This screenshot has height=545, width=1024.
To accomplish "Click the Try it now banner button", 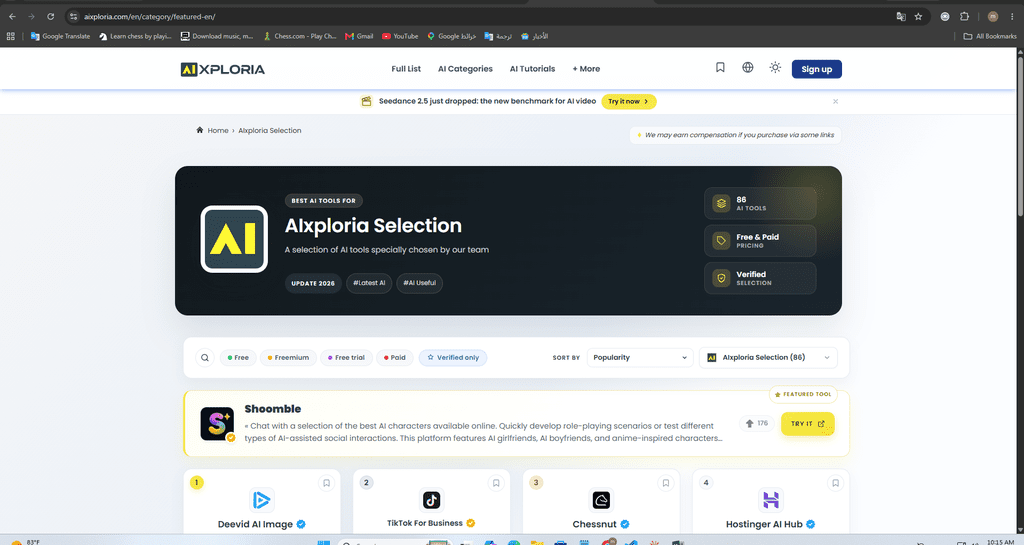I will [x=628, y=101].
